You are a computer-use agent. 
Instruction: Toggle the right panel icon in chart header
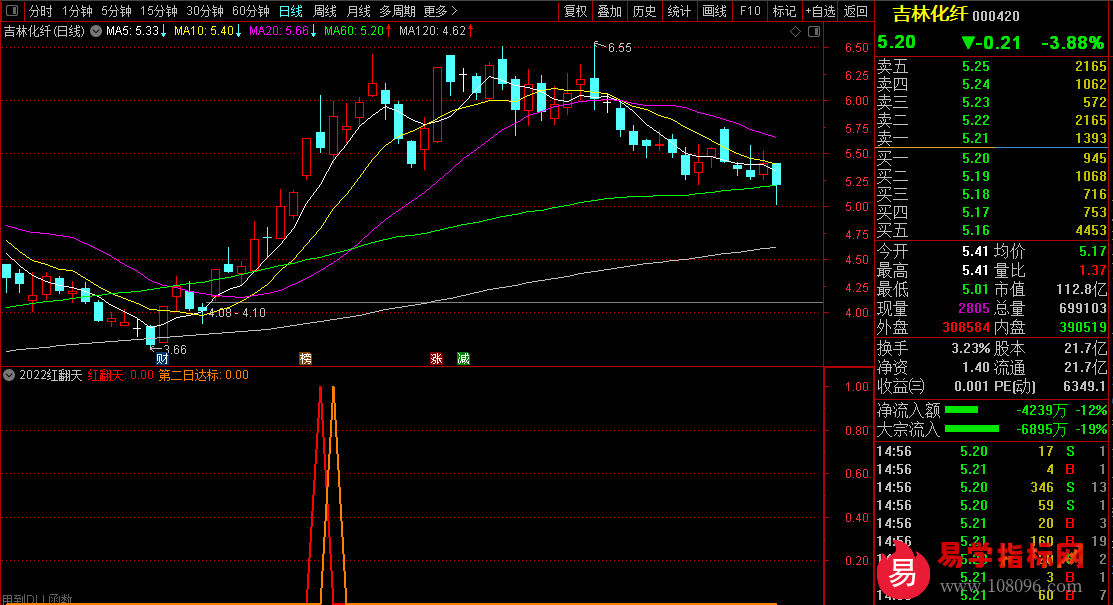click(x=813, y=31)
